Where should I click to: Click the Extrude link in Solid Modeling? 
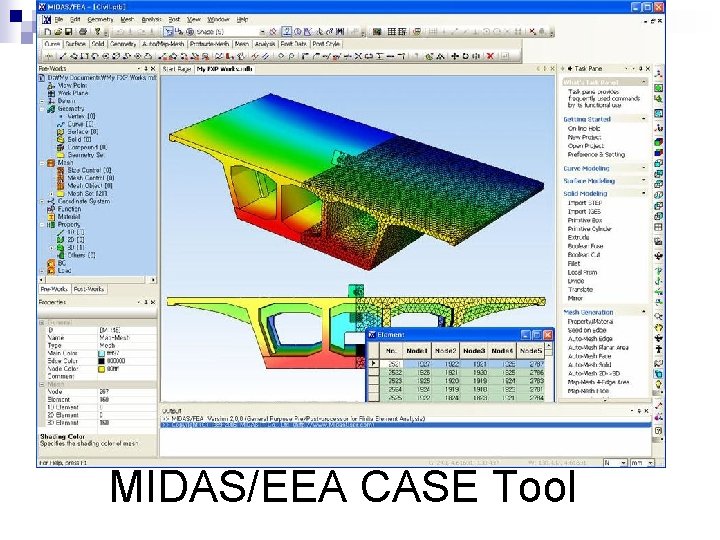tap(578, 237)
